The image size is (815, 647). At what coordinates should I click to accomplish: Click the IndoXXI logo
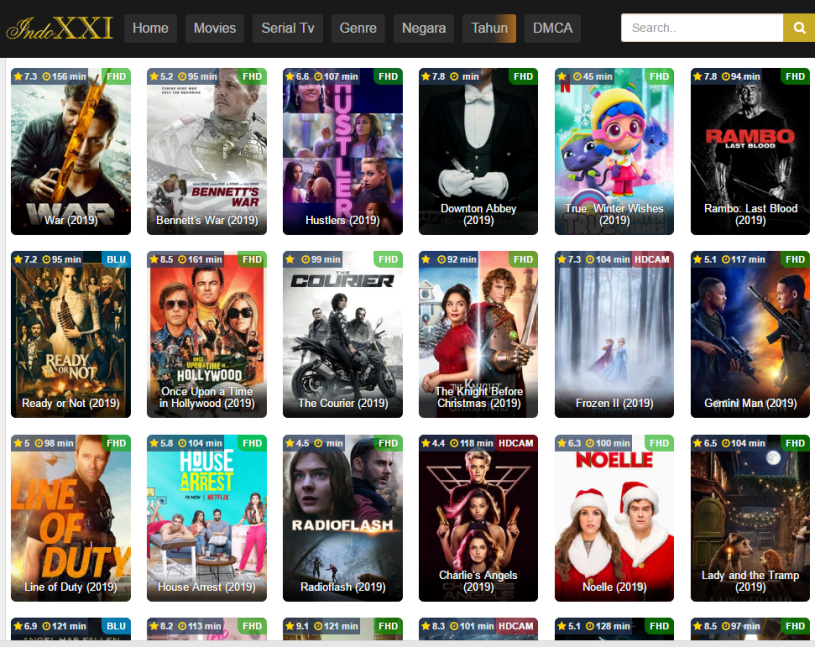click(x=59, y=28)
